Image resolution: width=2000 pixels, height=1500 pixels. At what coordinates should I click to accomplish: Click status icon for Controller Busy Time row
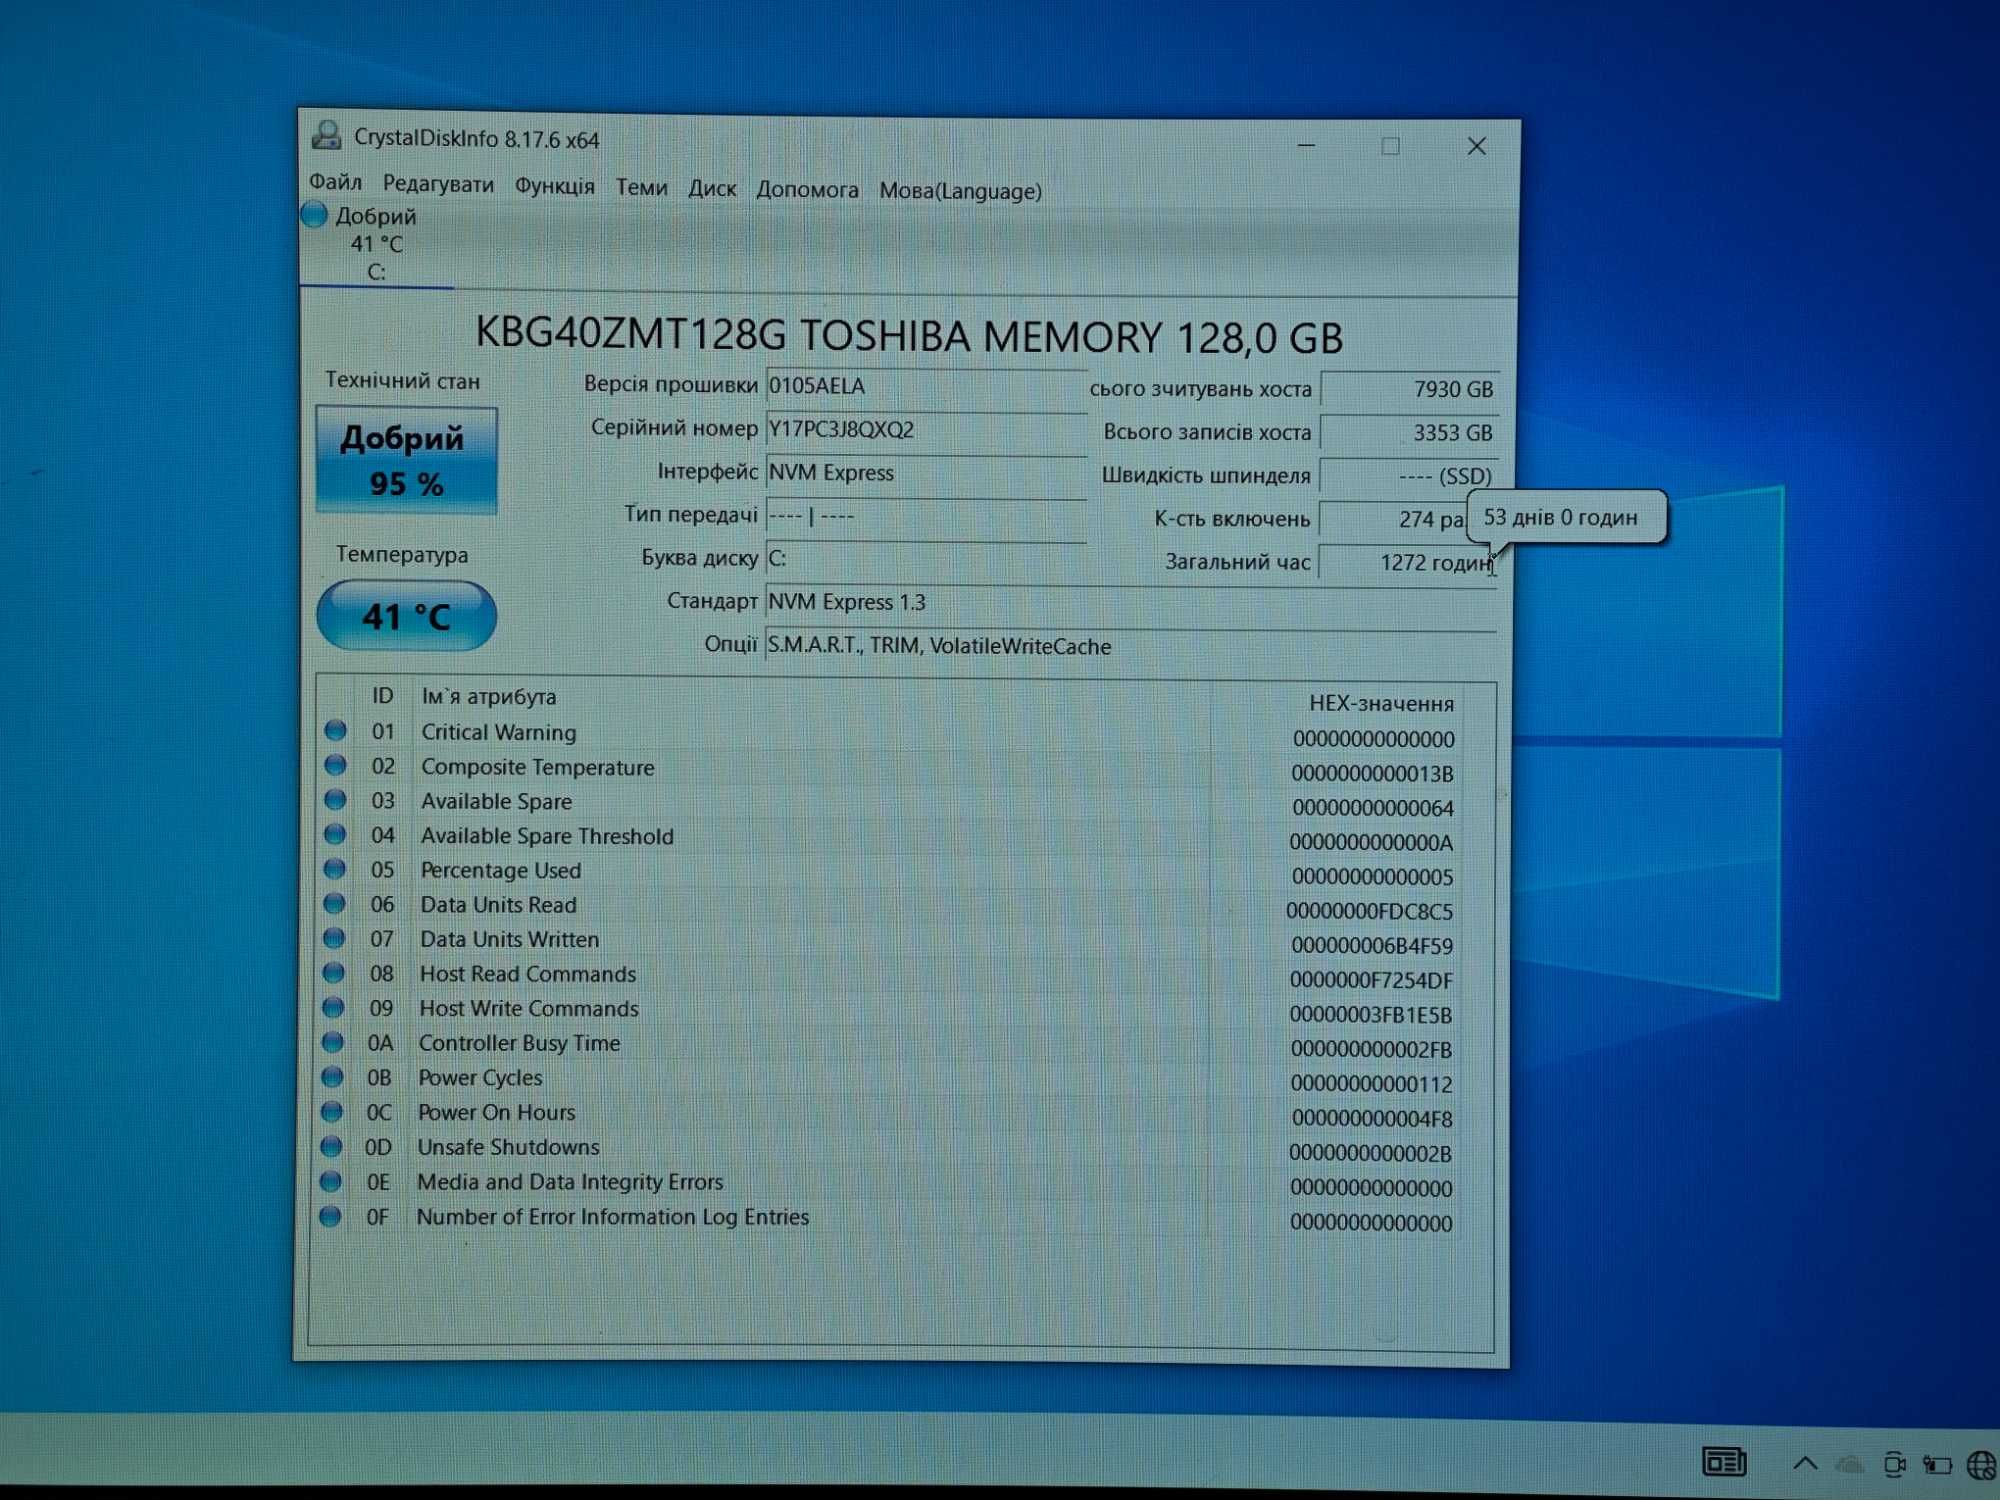(x=333, y=1042)
